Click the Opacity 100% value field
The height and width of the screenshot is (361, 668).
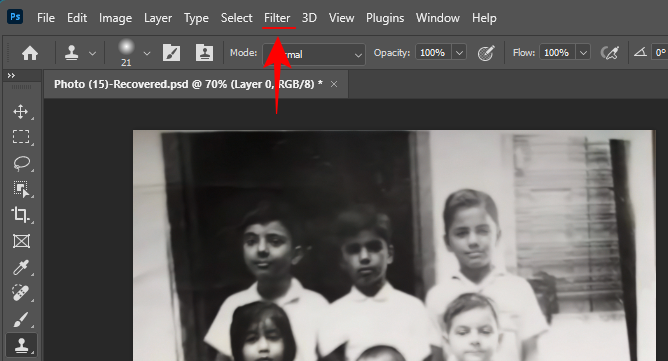pos(433,52)
